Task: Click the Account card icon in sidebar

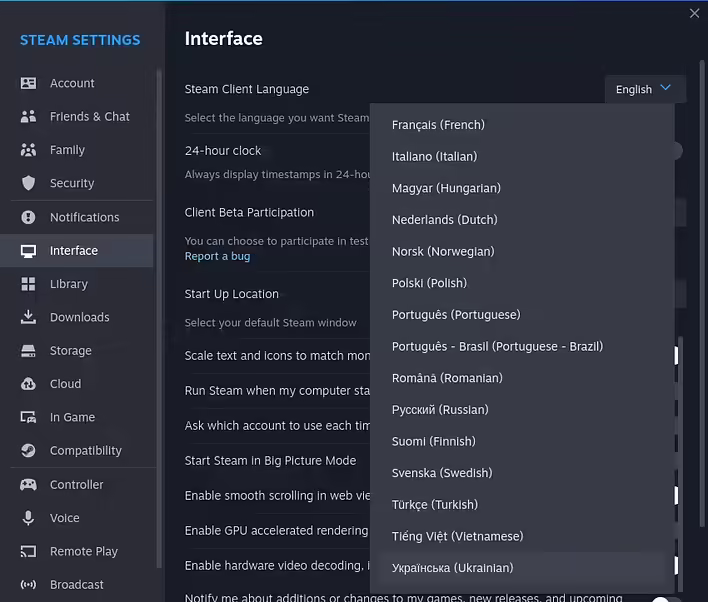Action: [x=28, y=83]
